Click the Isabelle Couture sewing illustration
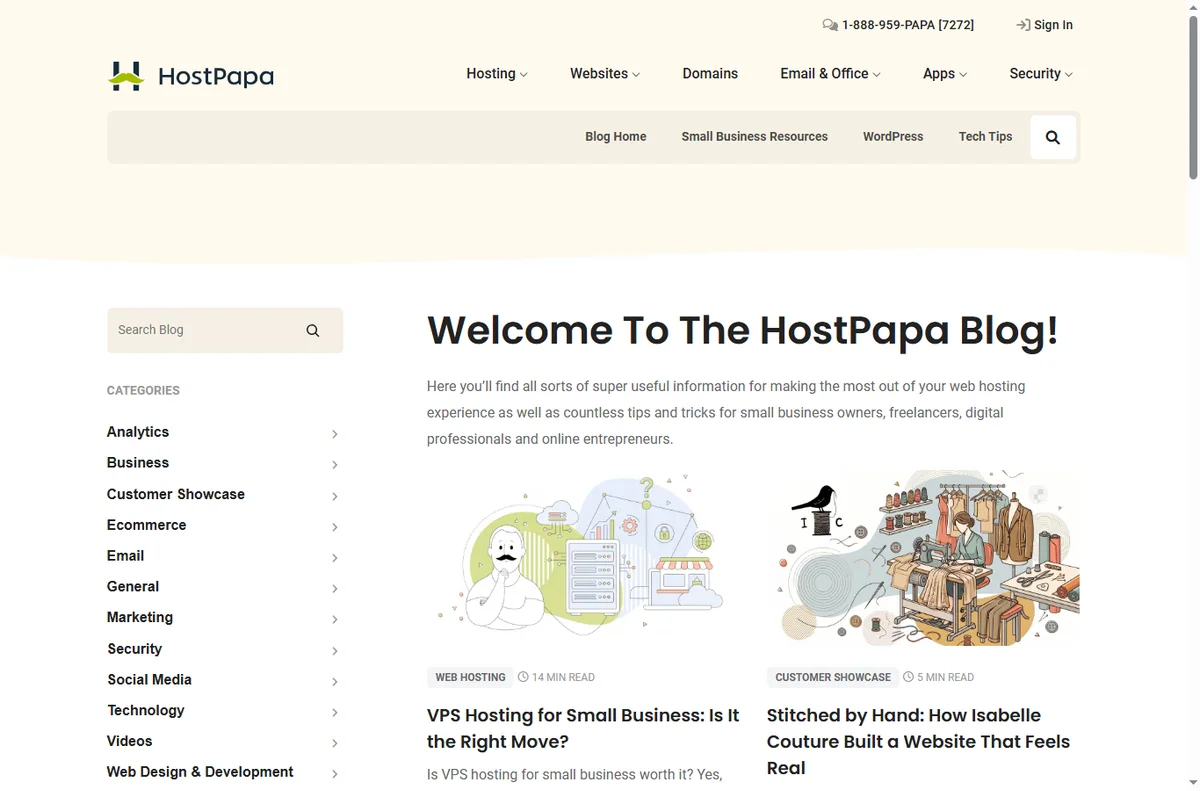This screenshot has height=791, width=1200. [x=923, y=558]
